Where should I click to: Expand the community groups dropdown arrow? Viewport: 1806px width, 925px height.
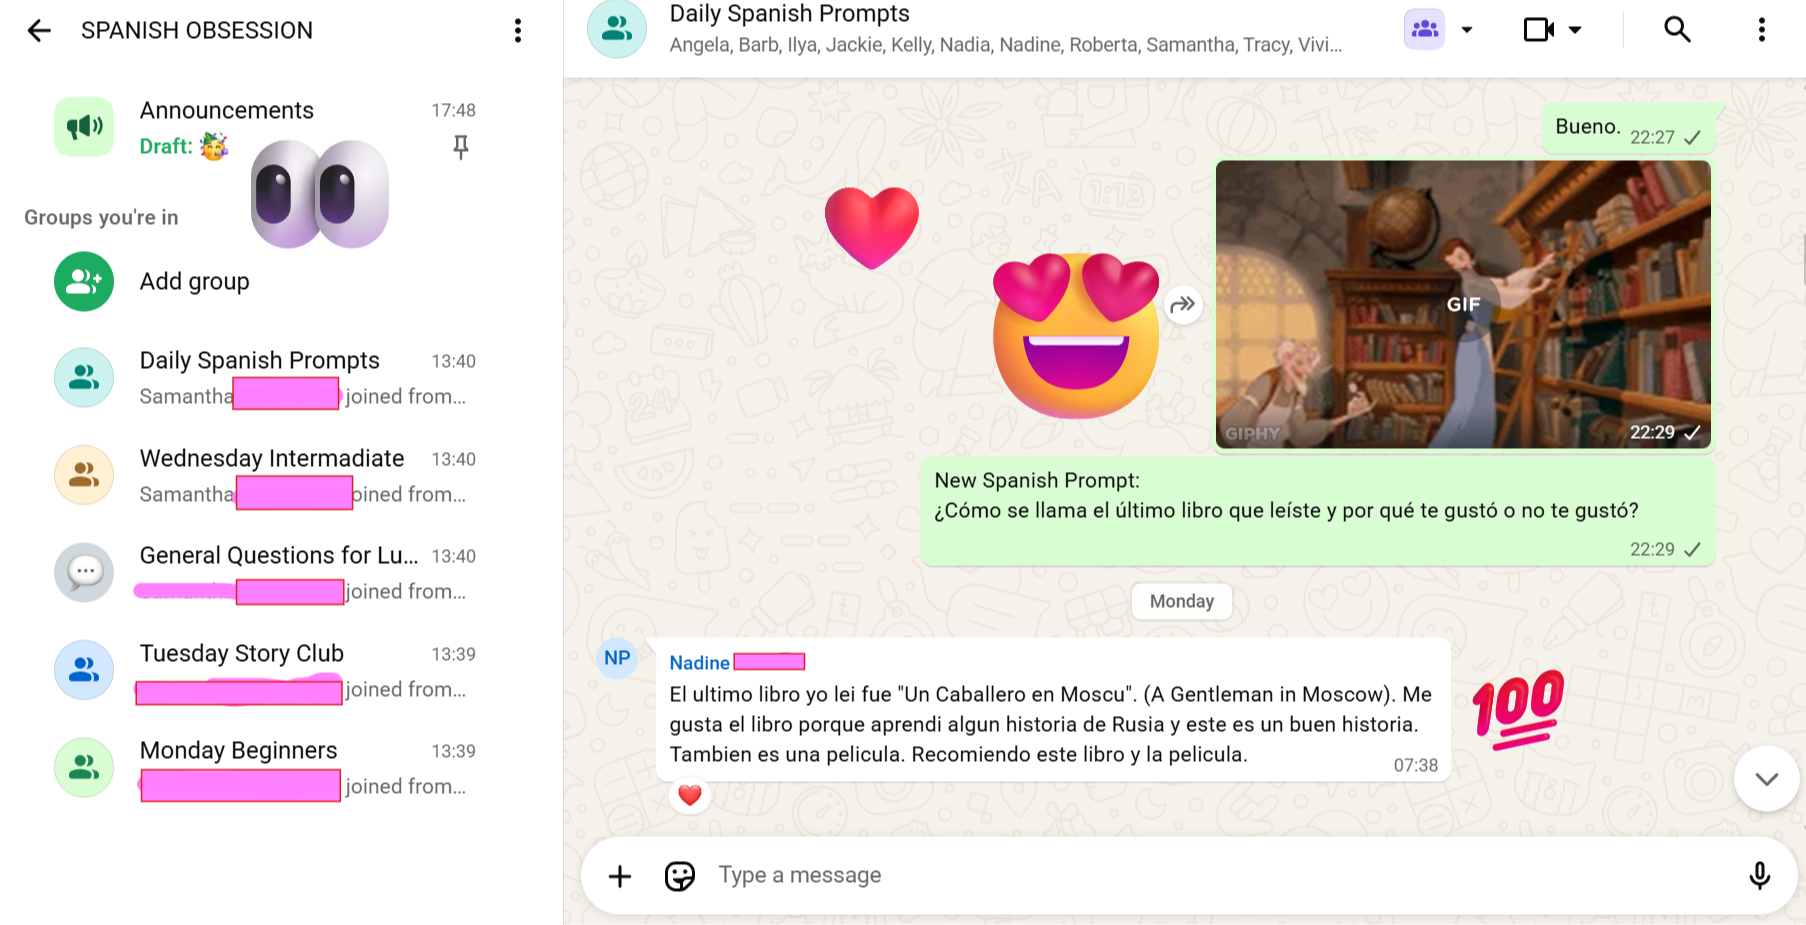pyautogui.click(x=1467, y=30)
